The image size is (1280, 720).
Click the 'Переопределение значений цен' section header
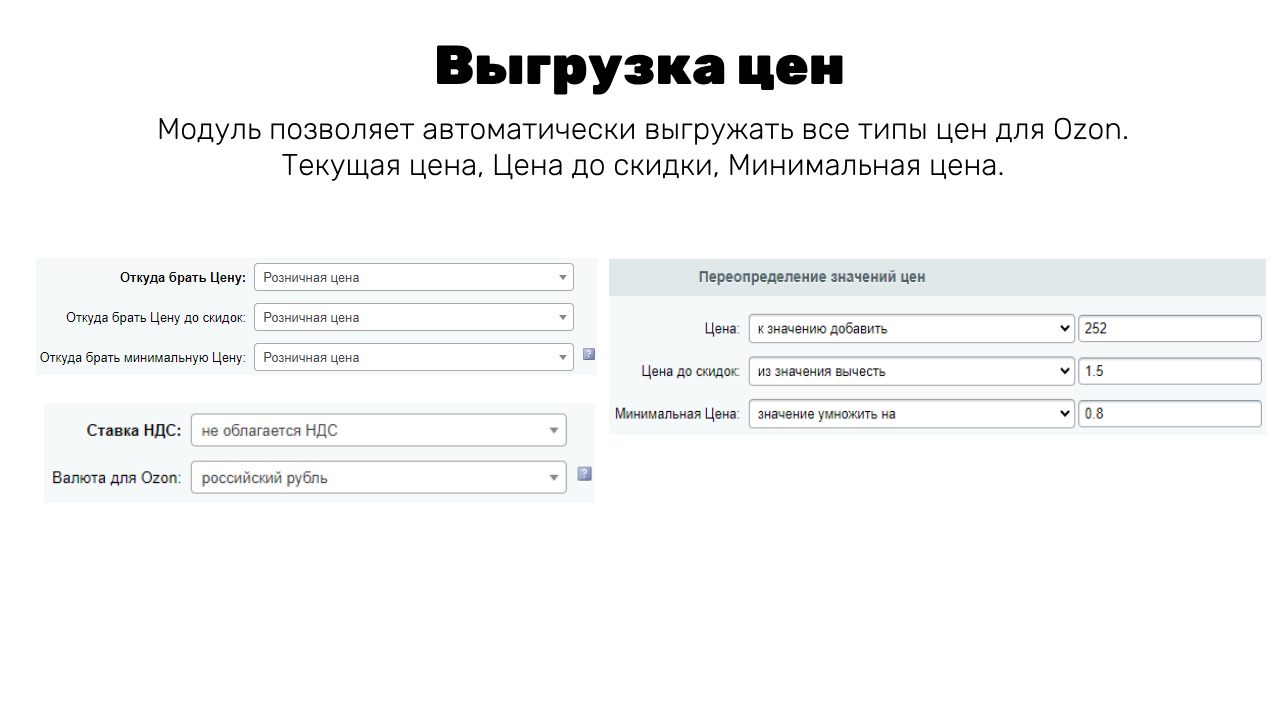[x=811, y=278]
